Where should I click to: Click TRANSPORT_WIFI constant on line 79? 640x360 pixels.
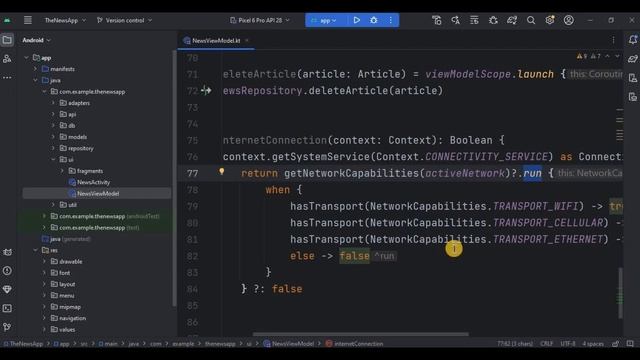click(536, 206)
